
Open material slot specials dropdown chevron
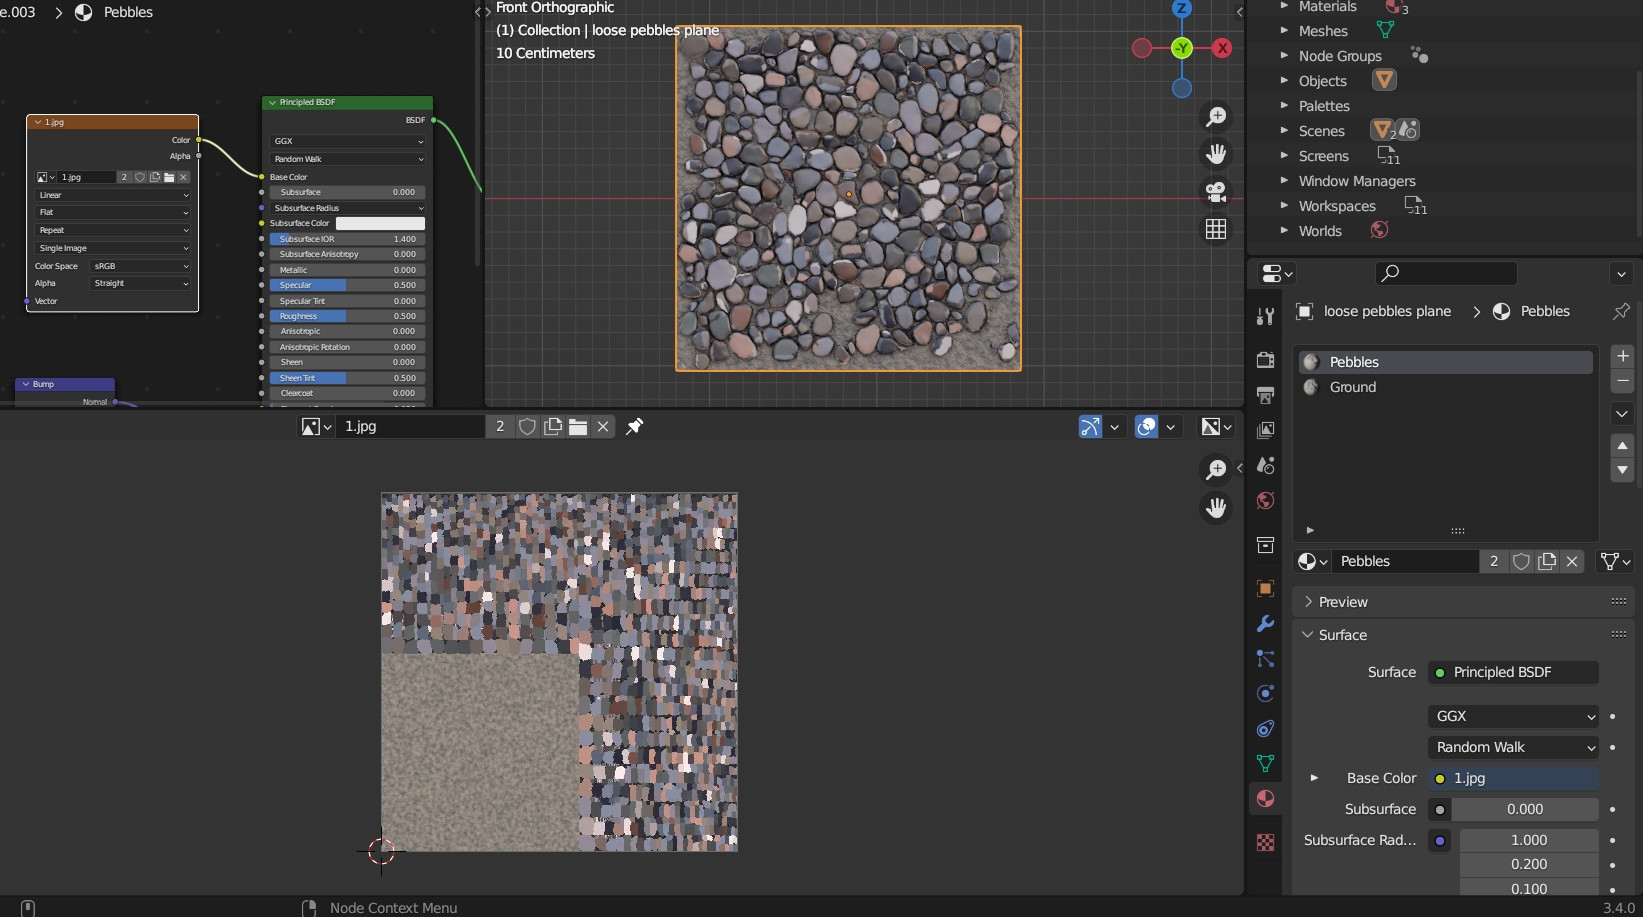(x=1622, y=413)
